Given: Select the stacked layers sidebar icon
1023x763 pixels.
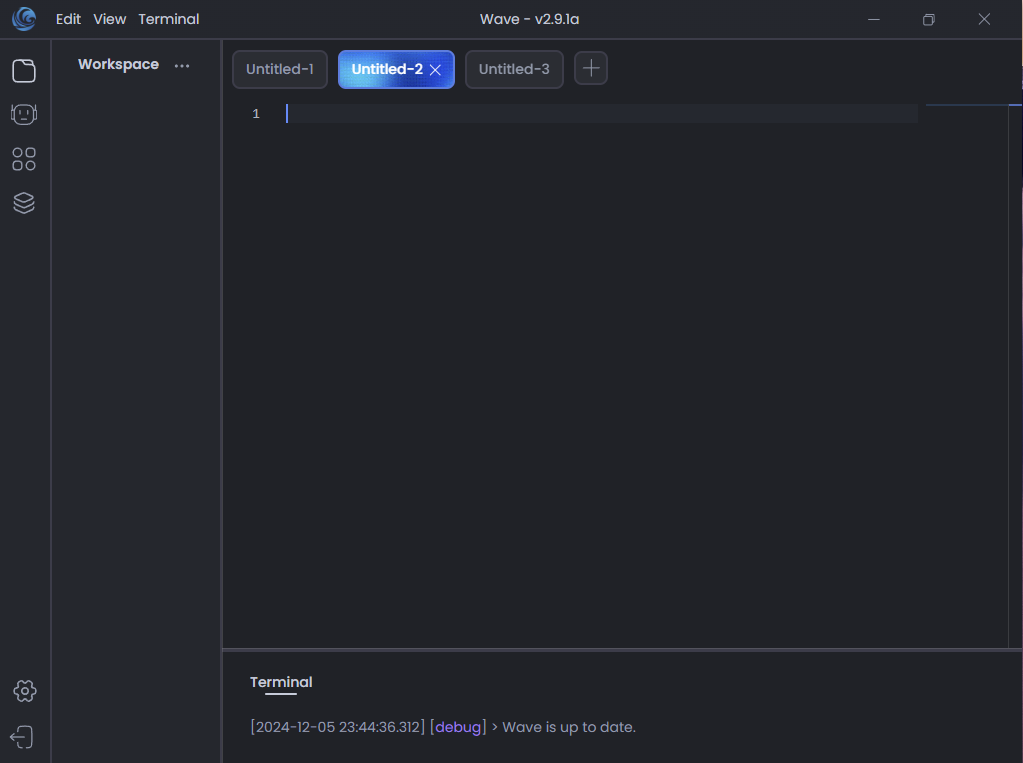Looking at the screenshot, I should (x=24, y=203).
